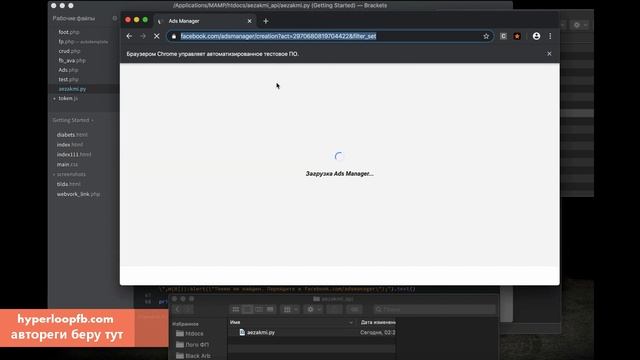Go back in the Chrome browser
This screenshot has height=360, width=640.
[x=129, y=36]
